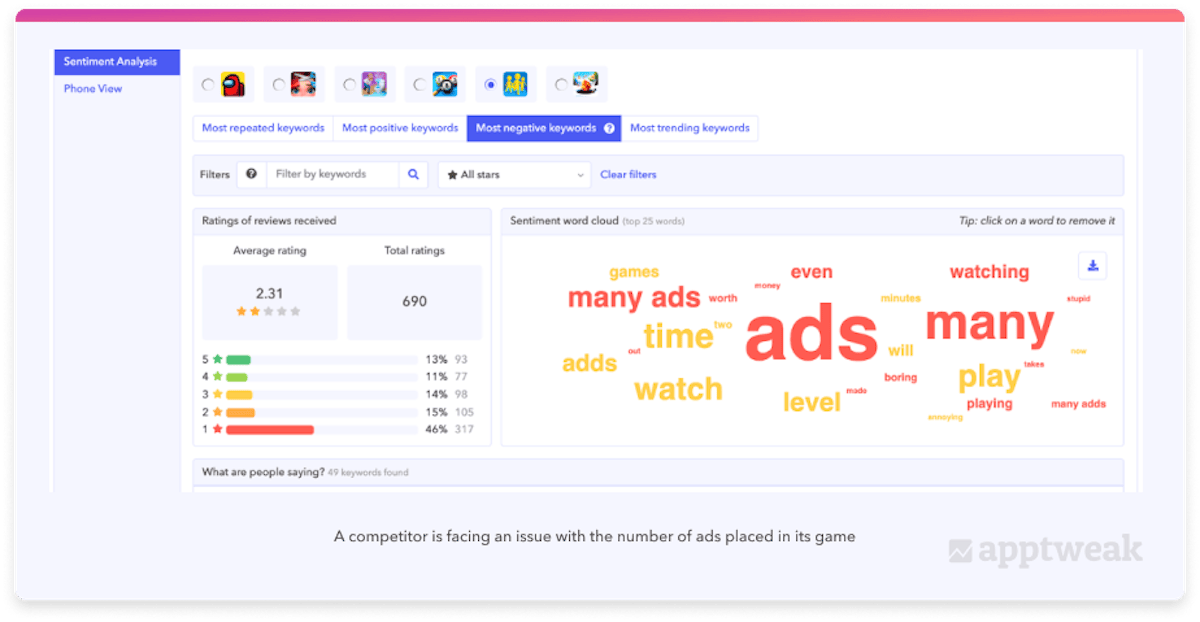Click the Filter by keywords input field
This screenshot has height=622, width=1200.
[333, 174]
